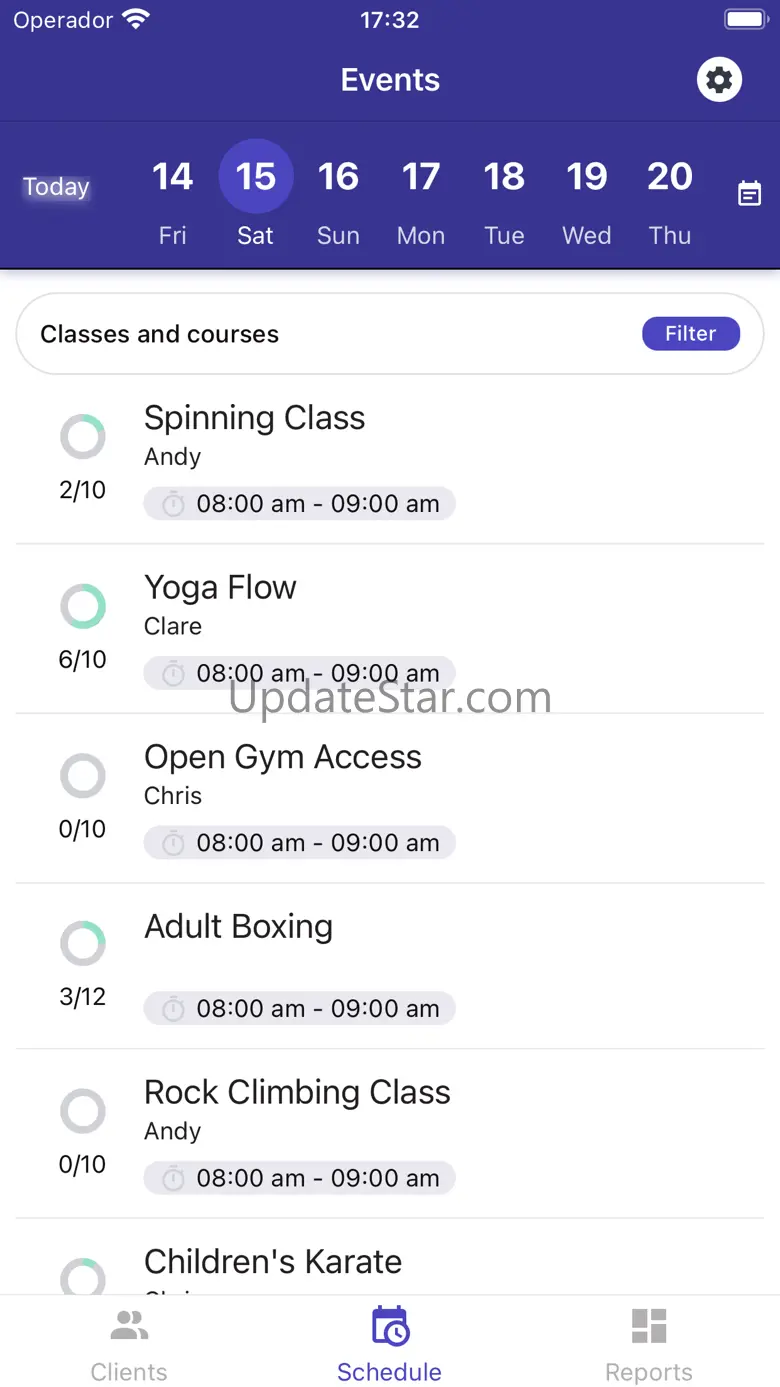Click Yoga Flow attendance ring
The width and height of the screenshot is (780, 1387).
(83, 606)
